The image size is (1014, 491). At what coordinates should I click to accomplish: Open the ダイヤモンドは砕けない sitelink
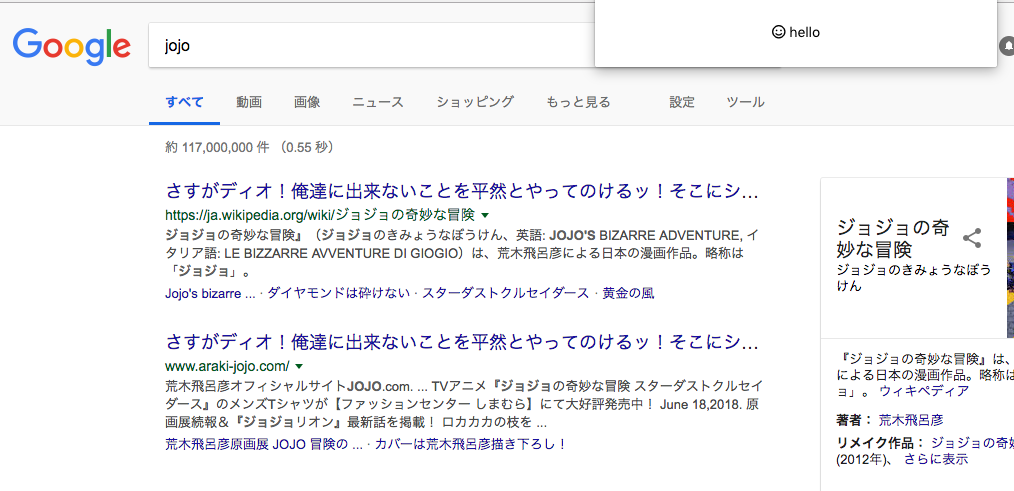pyautogui.click(x=338, y=294)
